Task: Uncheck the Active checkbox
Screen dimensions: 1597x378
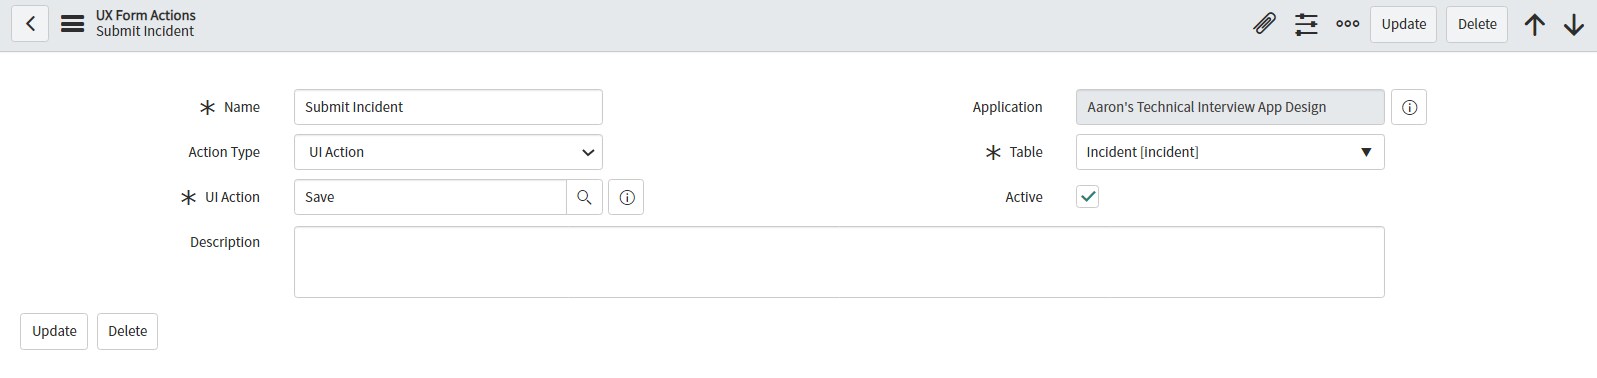Action: point(1088,197)
